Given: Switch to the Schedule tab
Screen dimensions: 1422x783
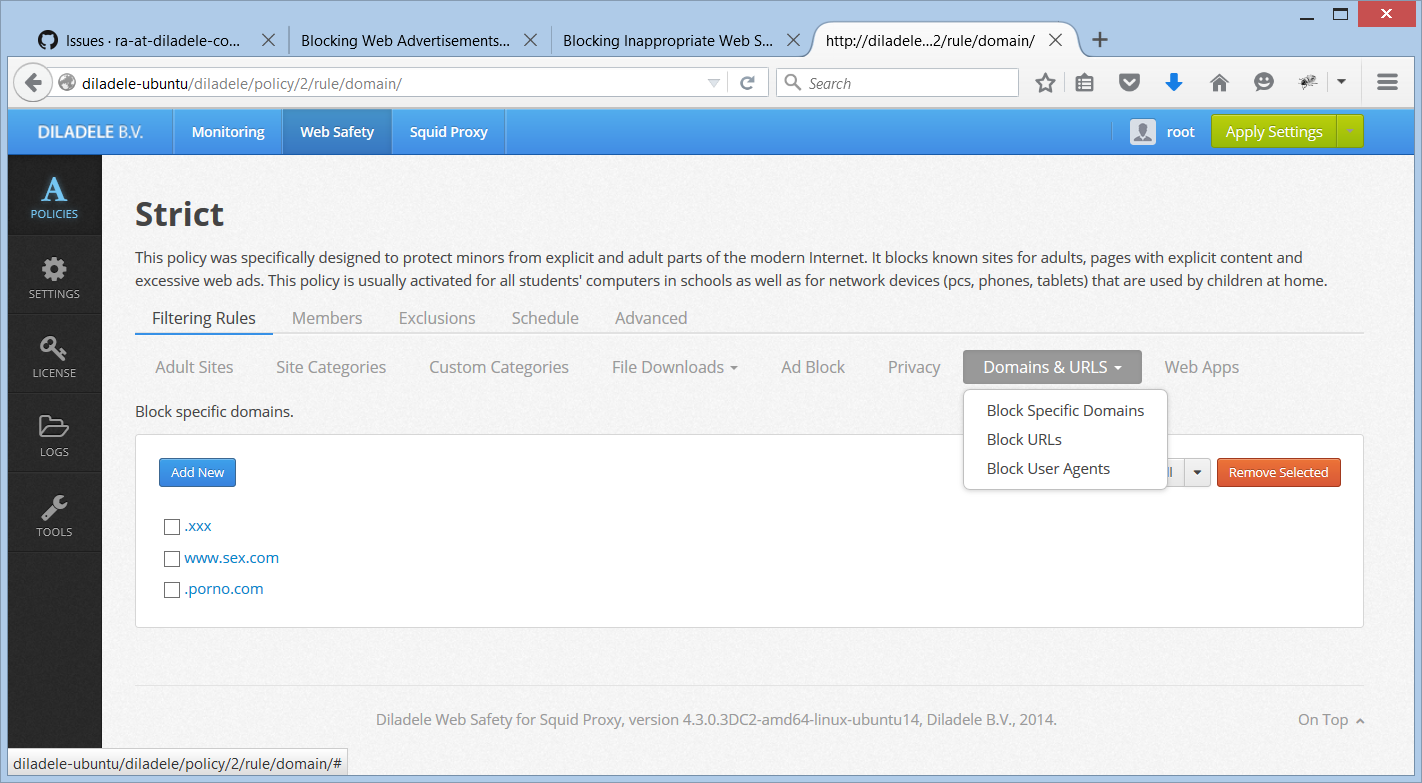Looking at the screenshot, I should pos(545,318).
